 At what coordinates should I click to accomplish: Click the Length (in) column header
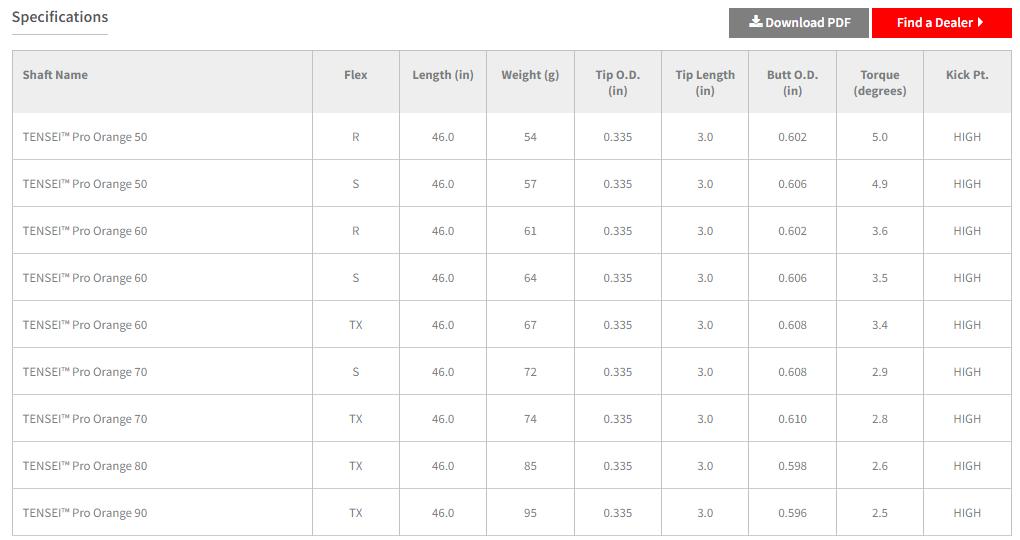point(443,75)
